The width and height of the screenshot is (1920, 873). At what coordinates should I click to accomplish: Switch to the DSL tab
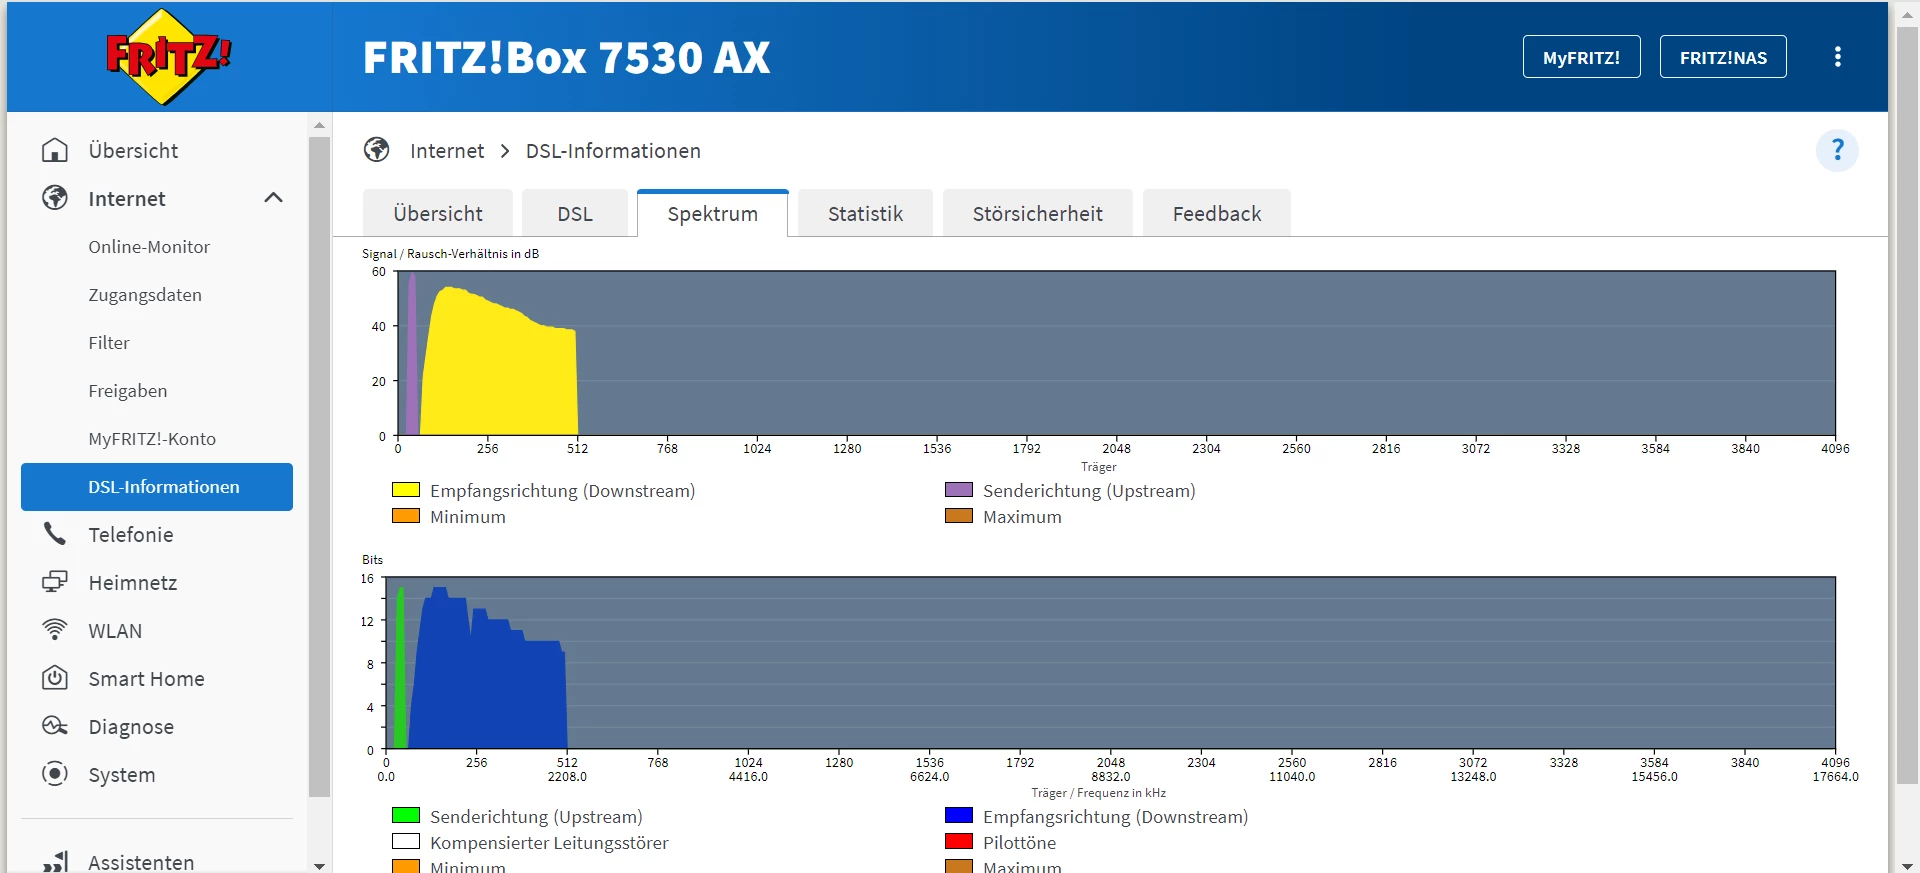click(575, 213)
